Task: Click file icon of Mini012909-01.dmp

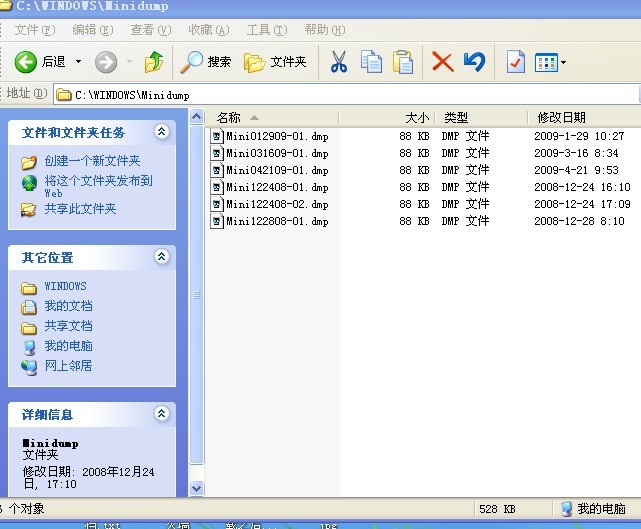Action: point(217,136)
